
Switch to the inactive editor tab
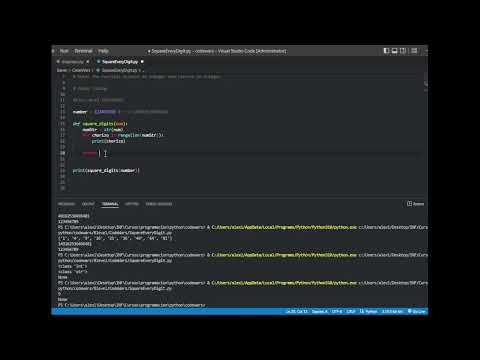coord(72,62)
